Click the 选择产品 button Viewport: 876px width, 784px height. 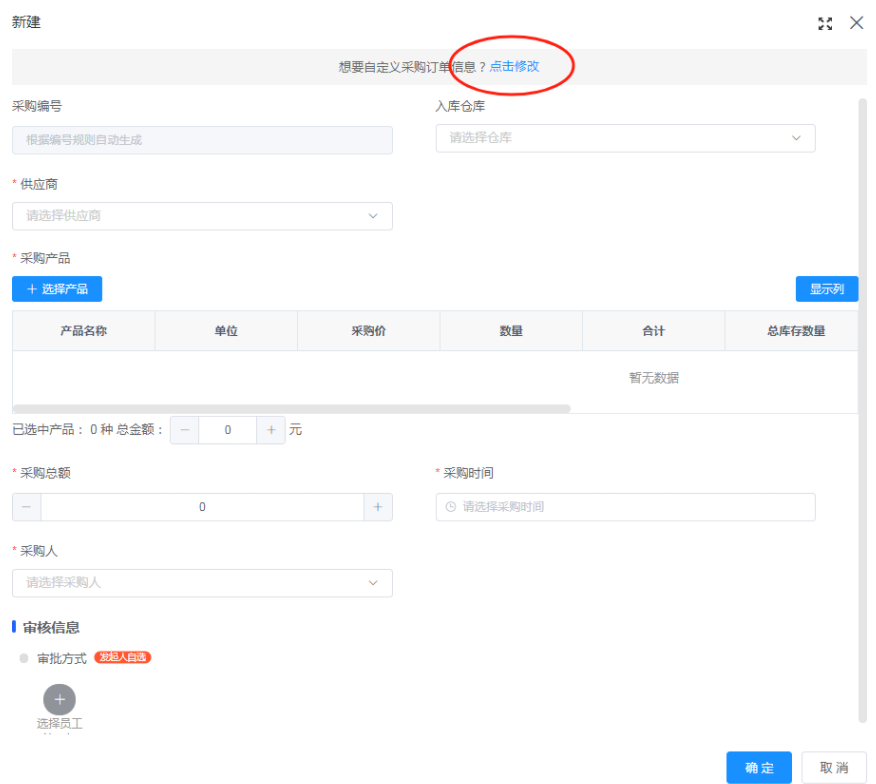point(57,289)
